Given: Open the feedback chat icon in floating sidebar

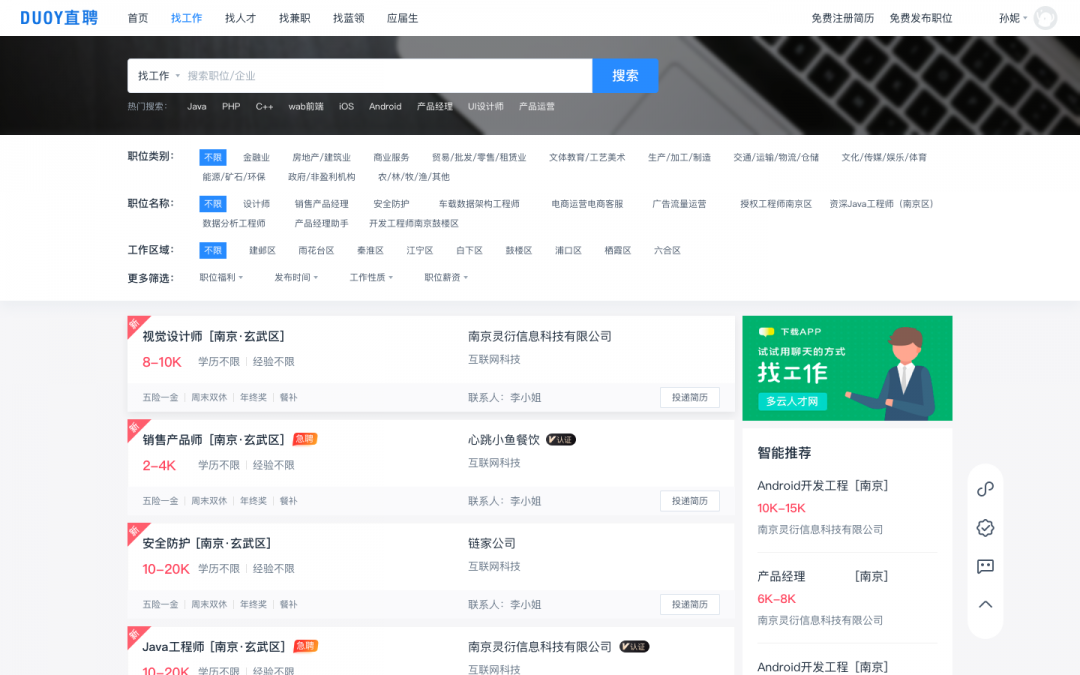Looking at the screenshot, I should pos(985,566).
